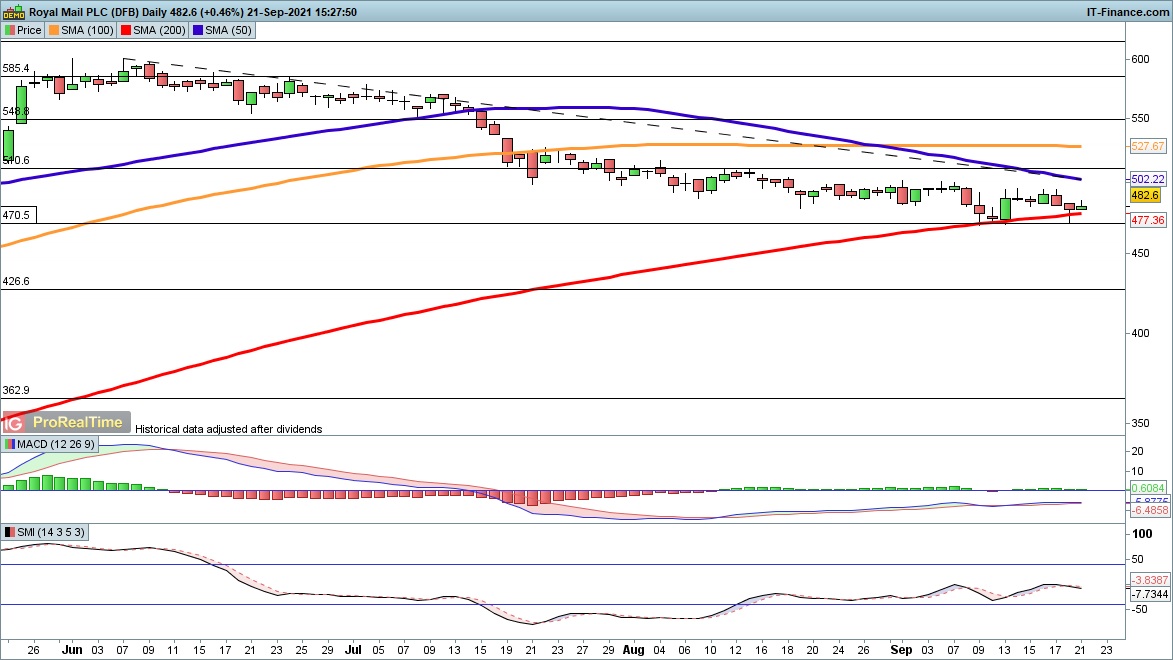Viewport: 1173px width, 660px height.
Task: Click the 400 price axis label
Action: point(1140,333)
